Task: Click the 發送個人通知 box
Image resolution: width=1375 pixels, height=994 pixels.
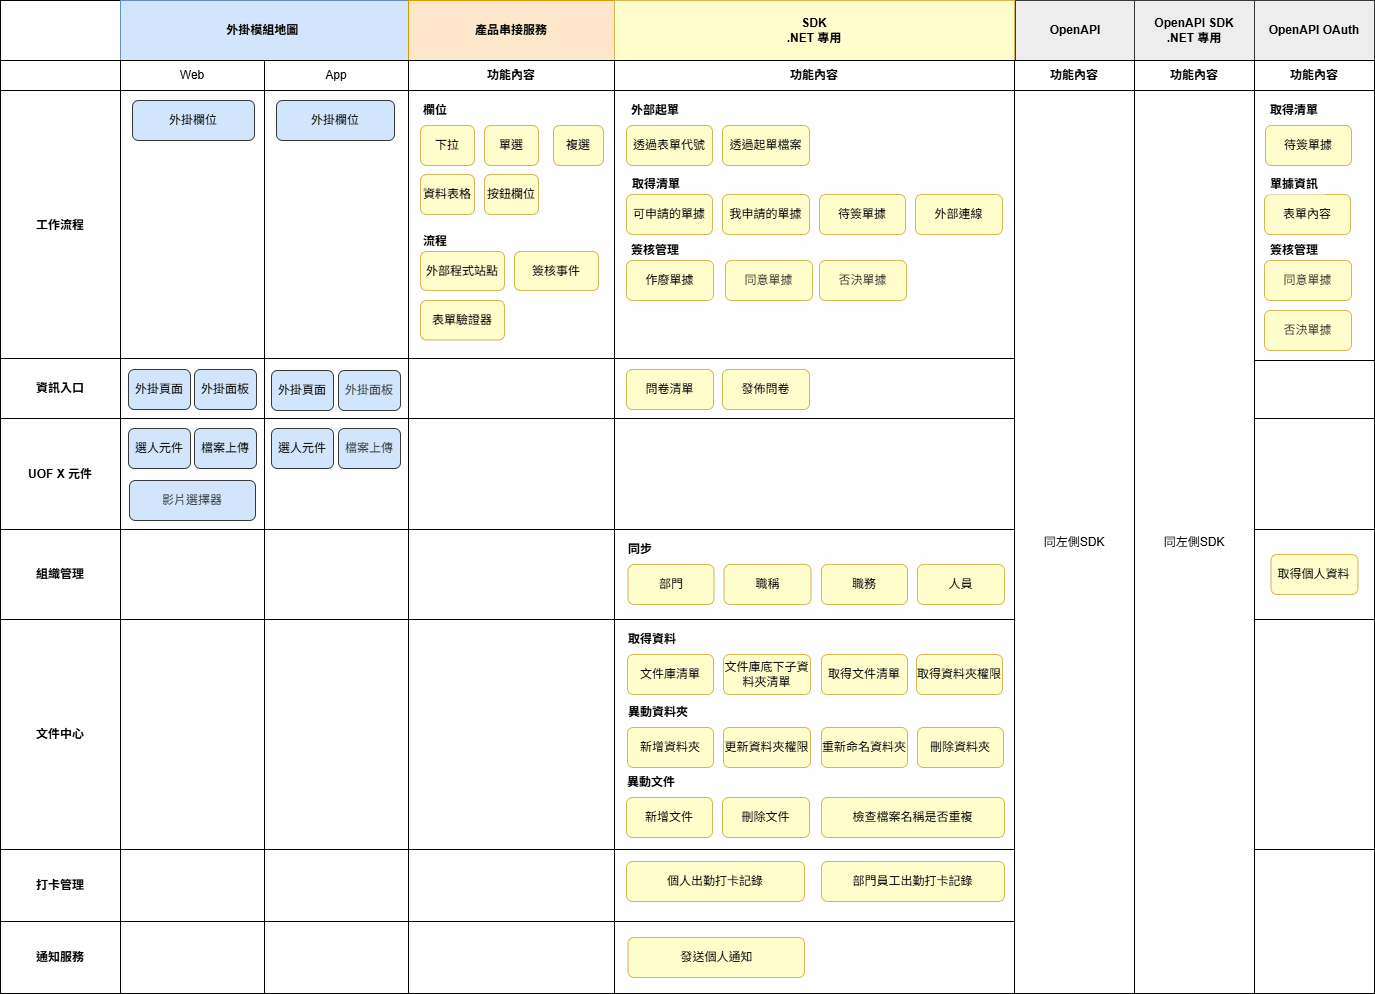Action: point(716,957)
